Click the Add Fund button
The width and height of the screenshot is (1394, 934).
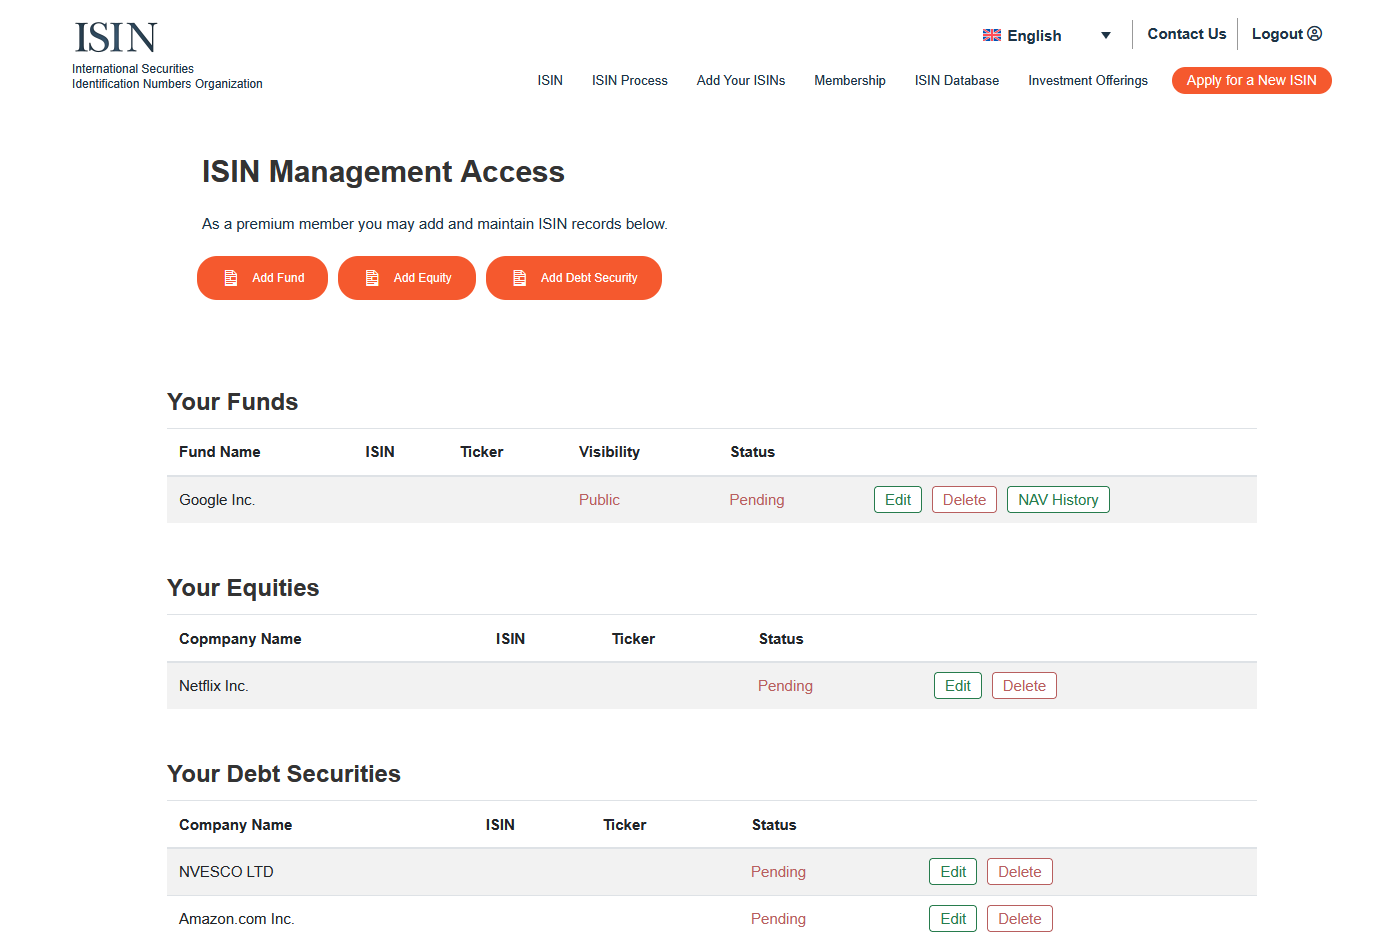click(x=262, y=278)
